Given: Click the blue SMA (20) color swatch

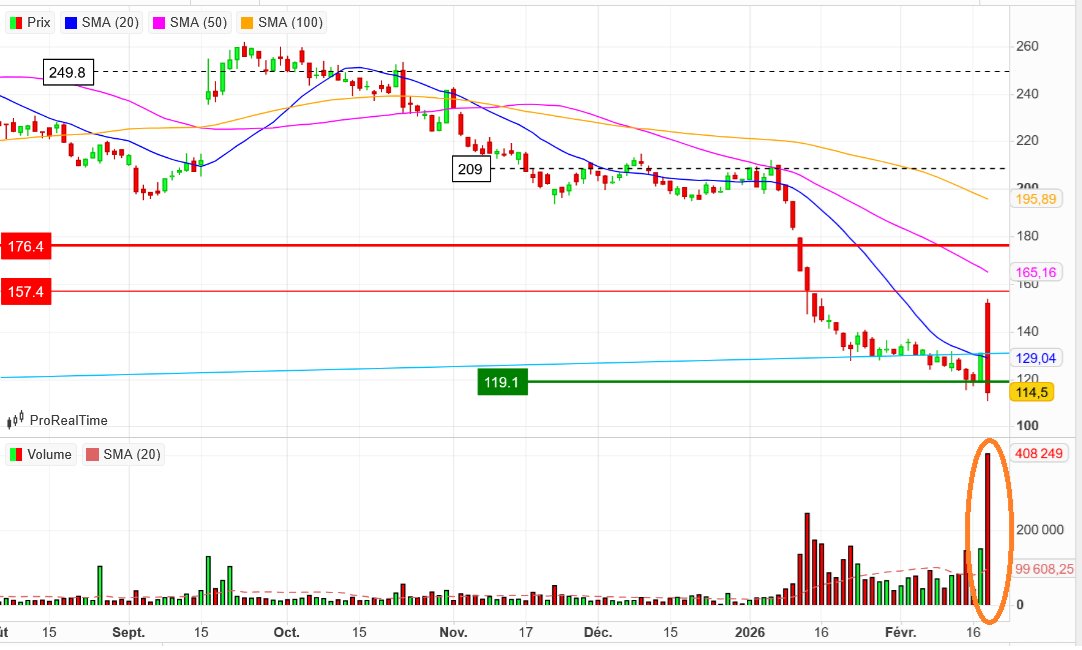Looking at the screenshot, I should 70,23.
